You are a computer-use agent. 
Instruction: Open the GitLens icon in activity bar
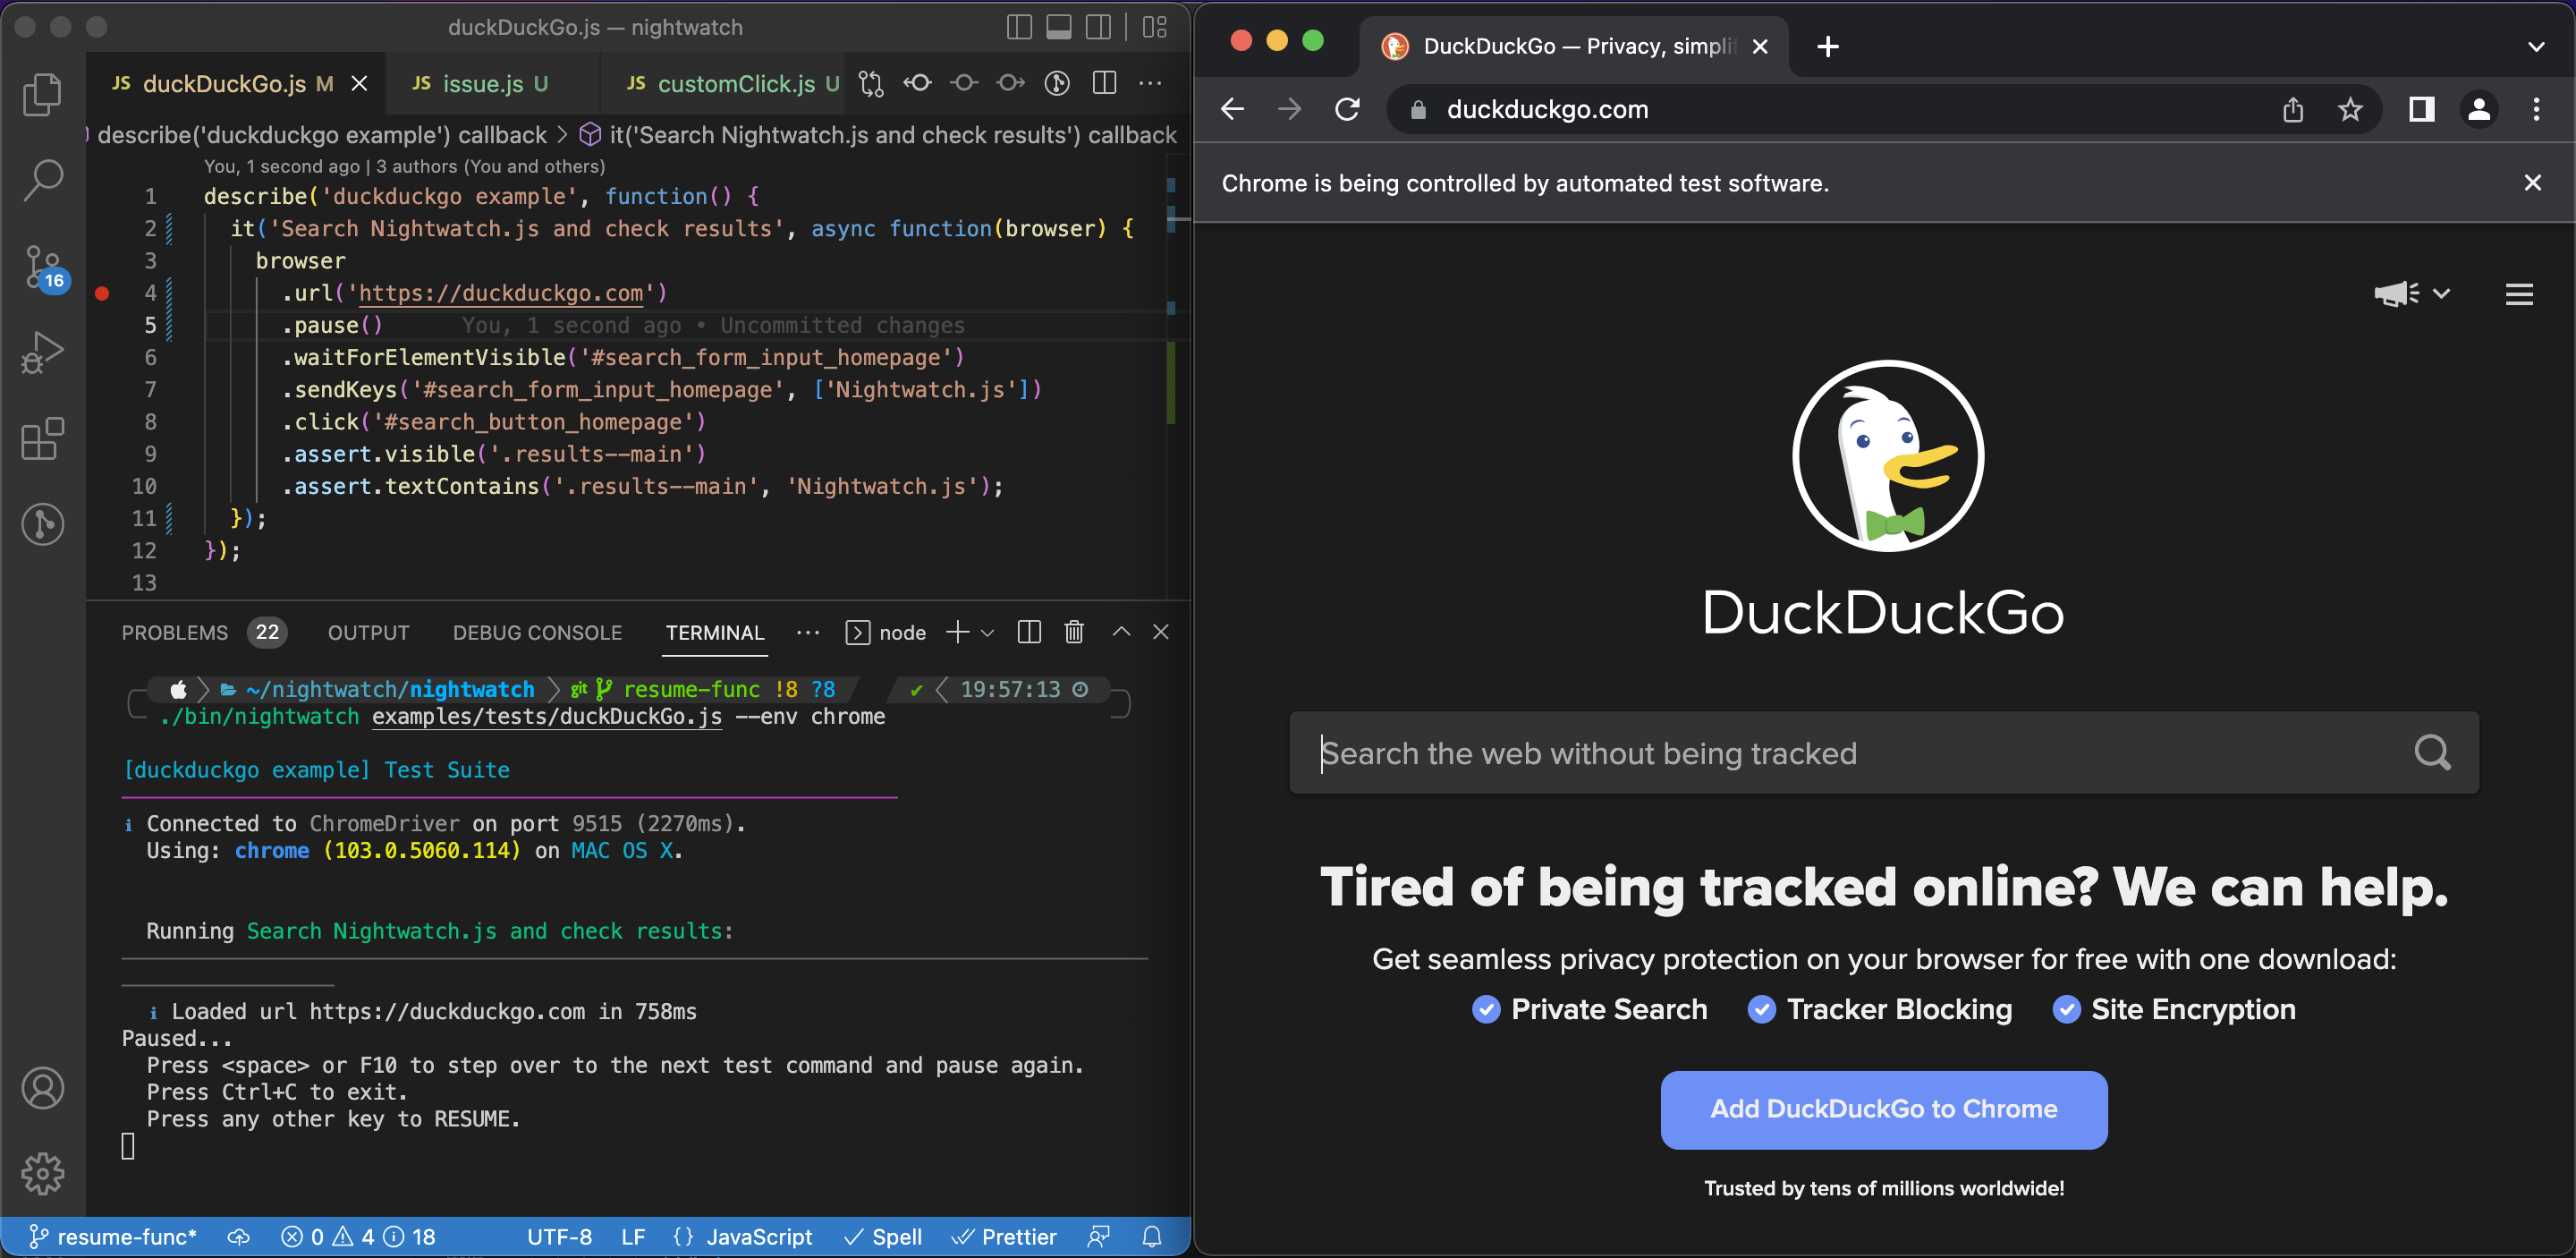(42, 524)
